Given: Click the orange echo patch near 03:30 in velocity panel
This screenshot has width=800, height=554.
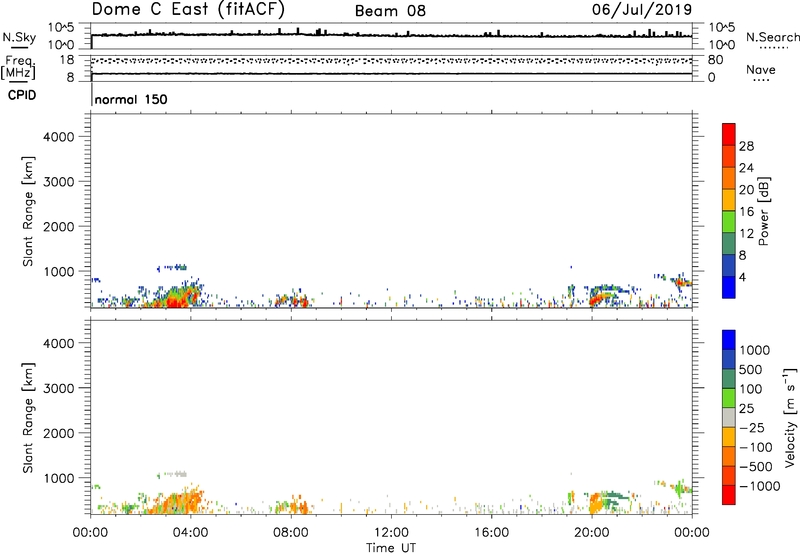Looking at the screenshot, I should (179, 502).
